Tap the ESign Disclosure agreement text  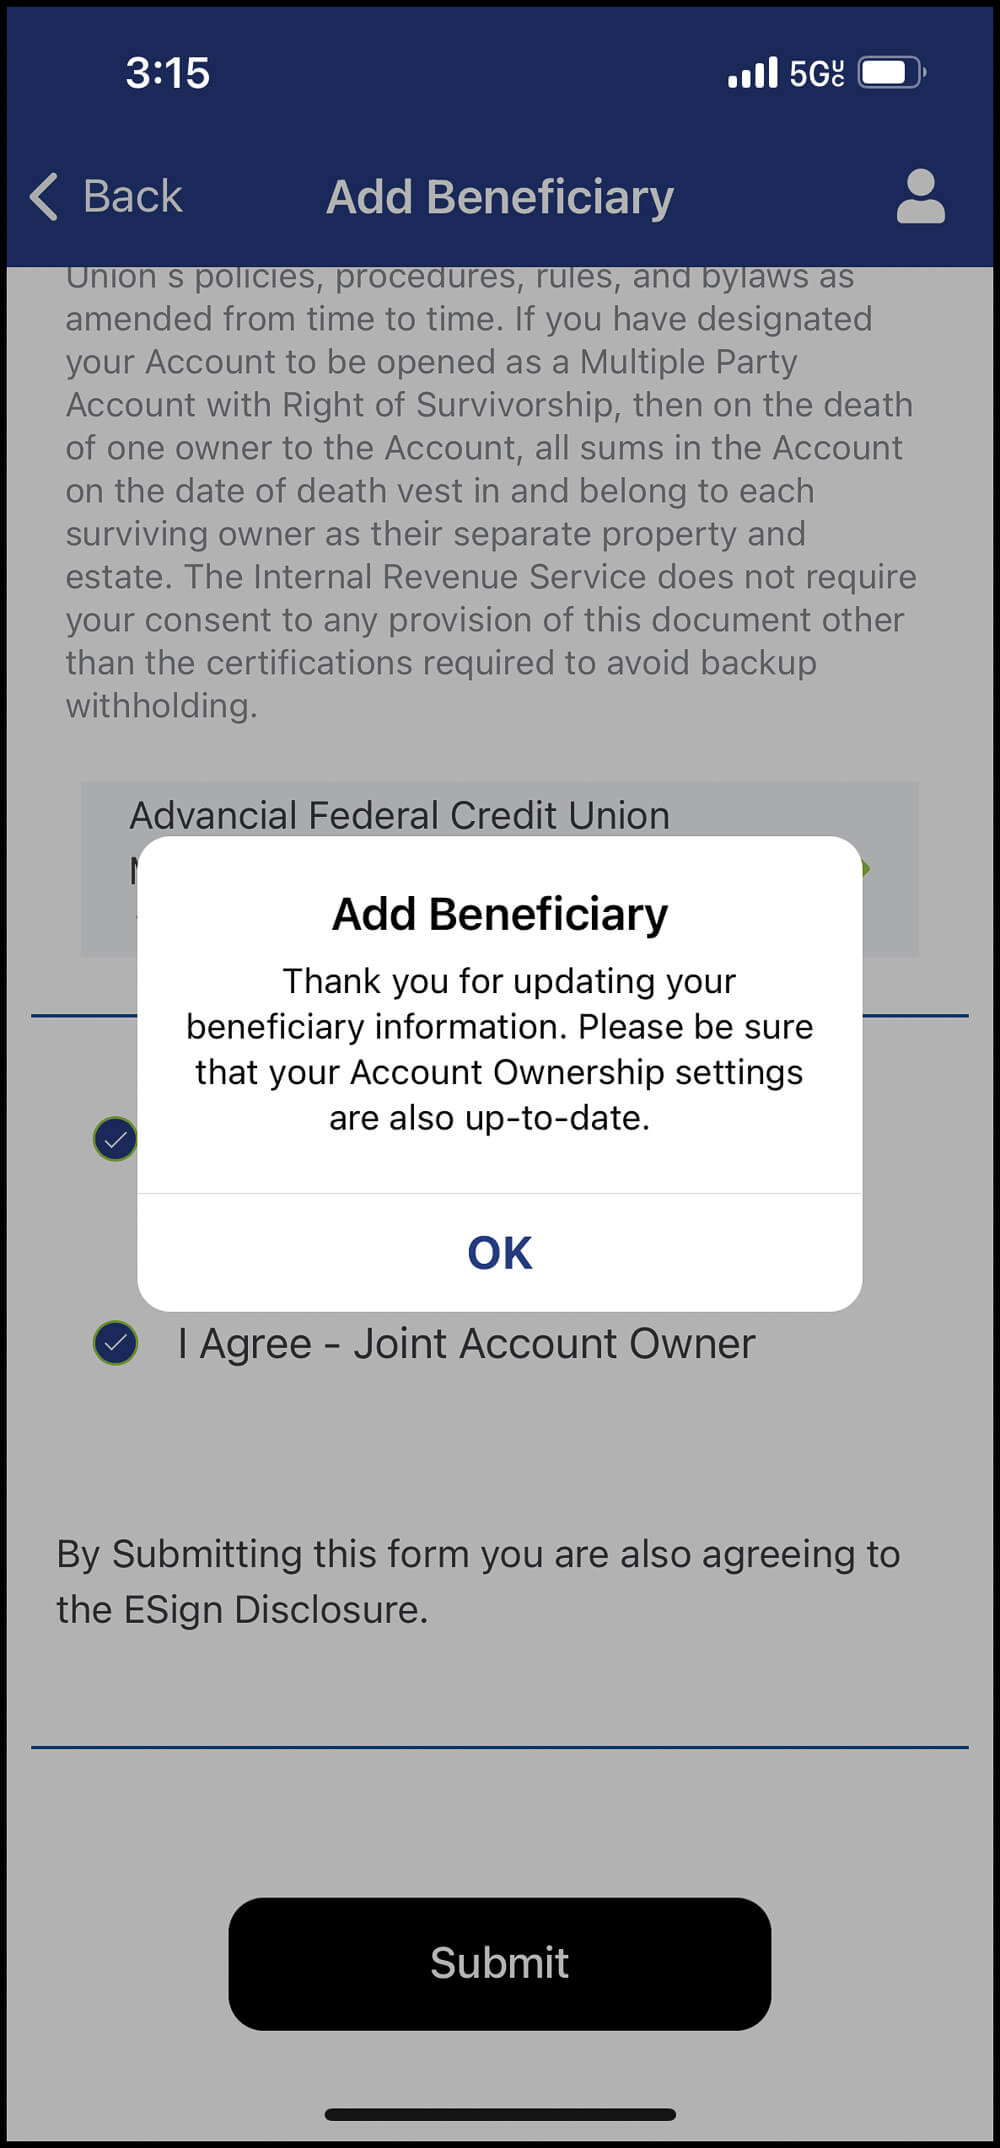(x=478, y=1581)
